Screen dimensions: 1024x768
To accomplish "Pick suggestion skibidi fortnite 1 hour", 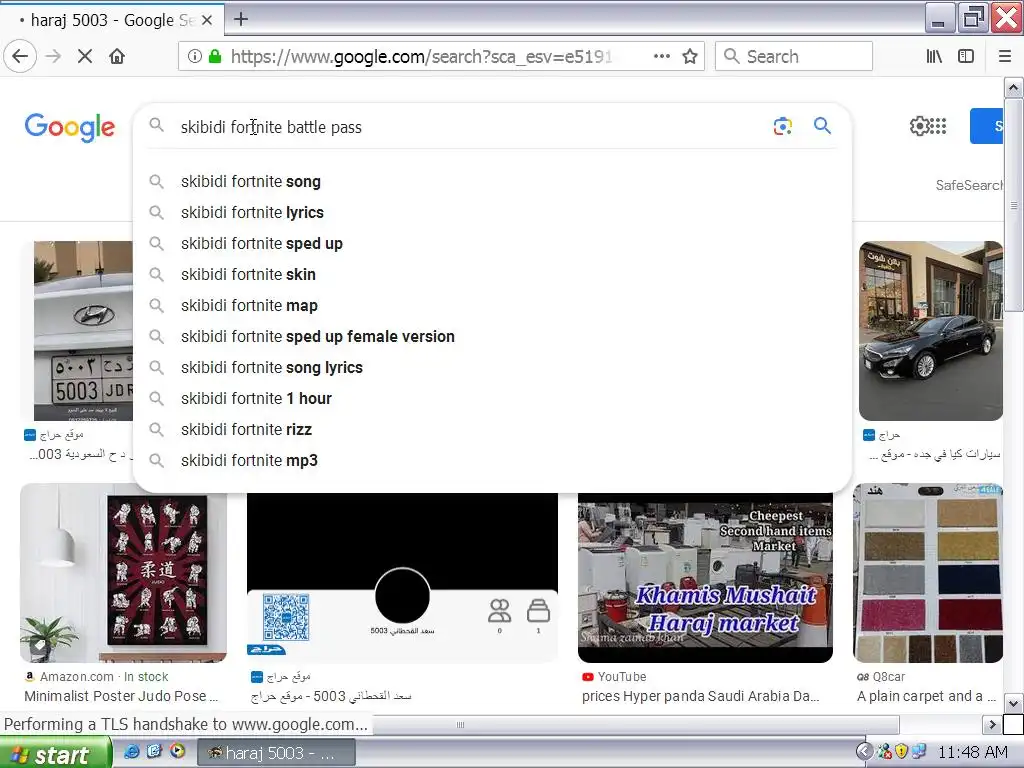I will click(492, 398).
